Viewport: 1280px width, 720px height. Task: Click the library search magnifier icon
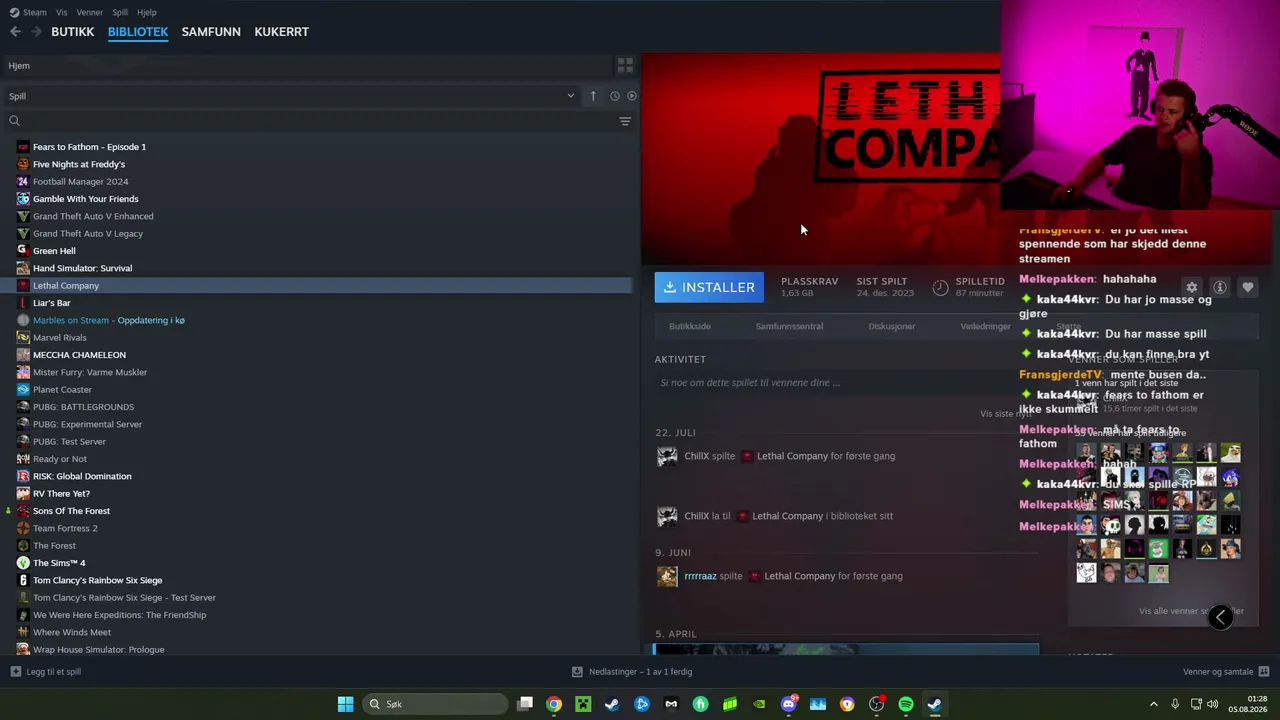tap(14, 121)
